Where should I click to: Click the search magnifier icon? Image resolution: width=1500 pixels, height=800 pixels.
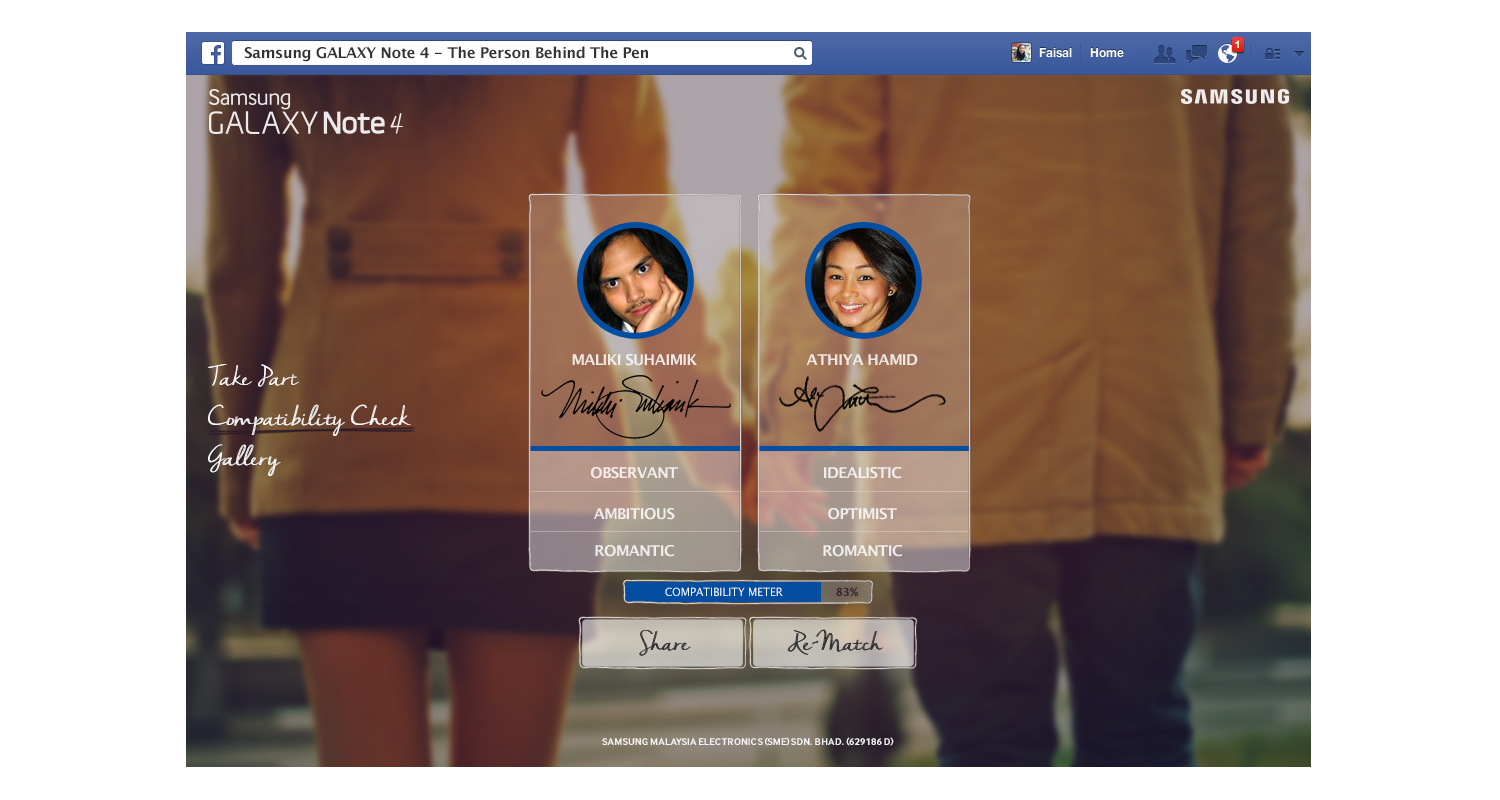coord(800,54)
